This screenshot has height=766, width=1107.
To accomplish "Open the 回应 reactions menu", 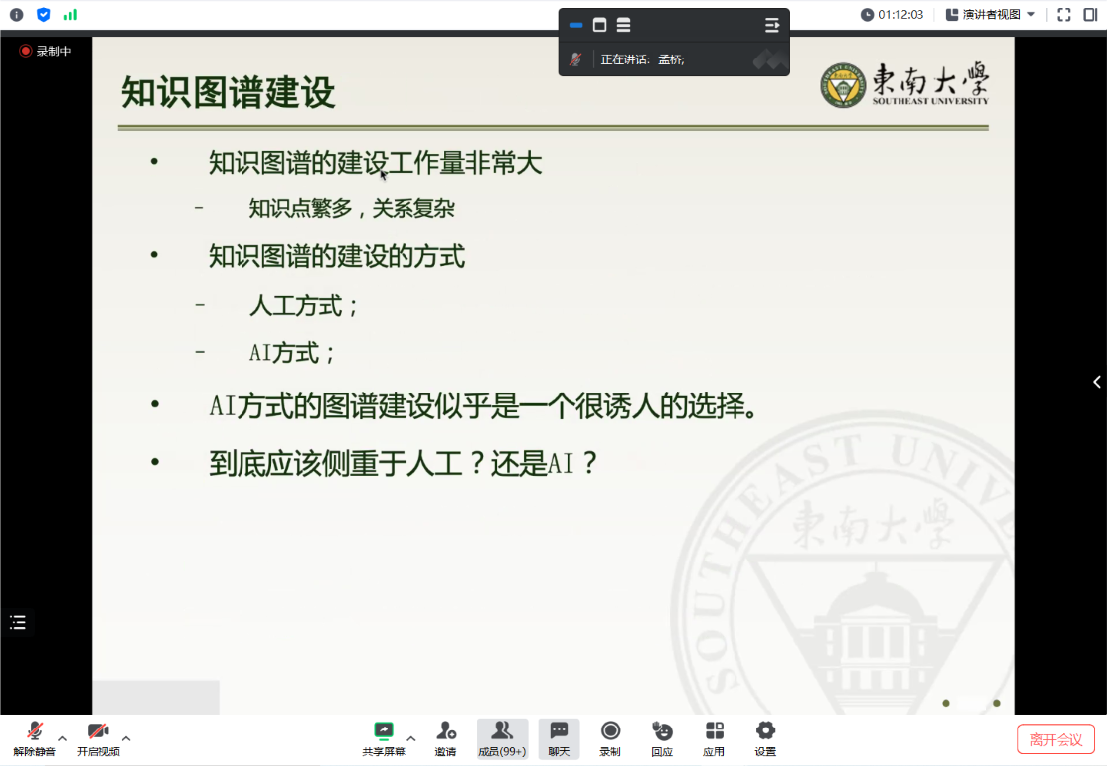I will 662,739.
